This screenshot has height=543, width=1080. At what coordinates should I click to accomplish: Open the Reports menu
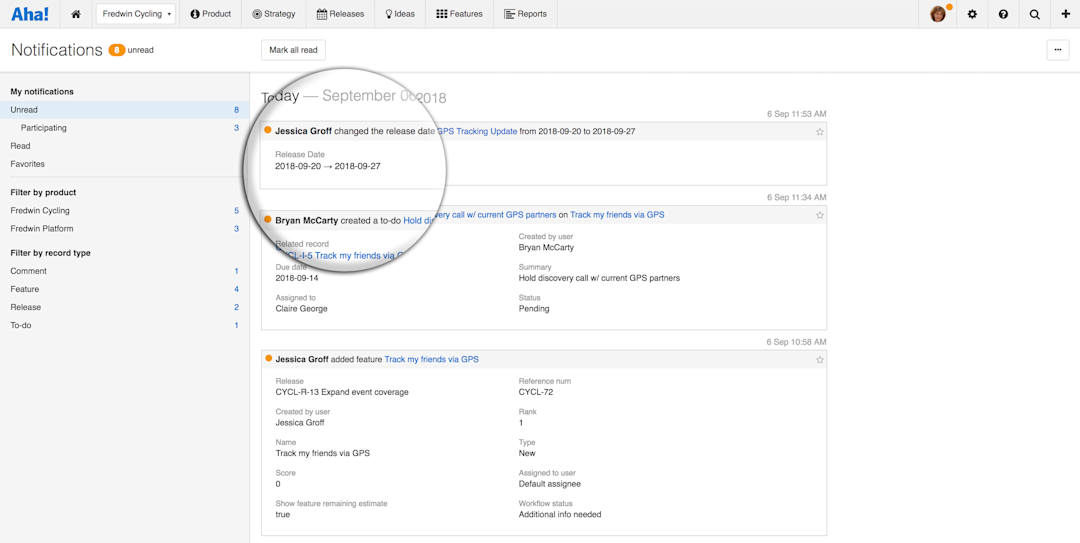pyautogui.click(x=526, y=14)
